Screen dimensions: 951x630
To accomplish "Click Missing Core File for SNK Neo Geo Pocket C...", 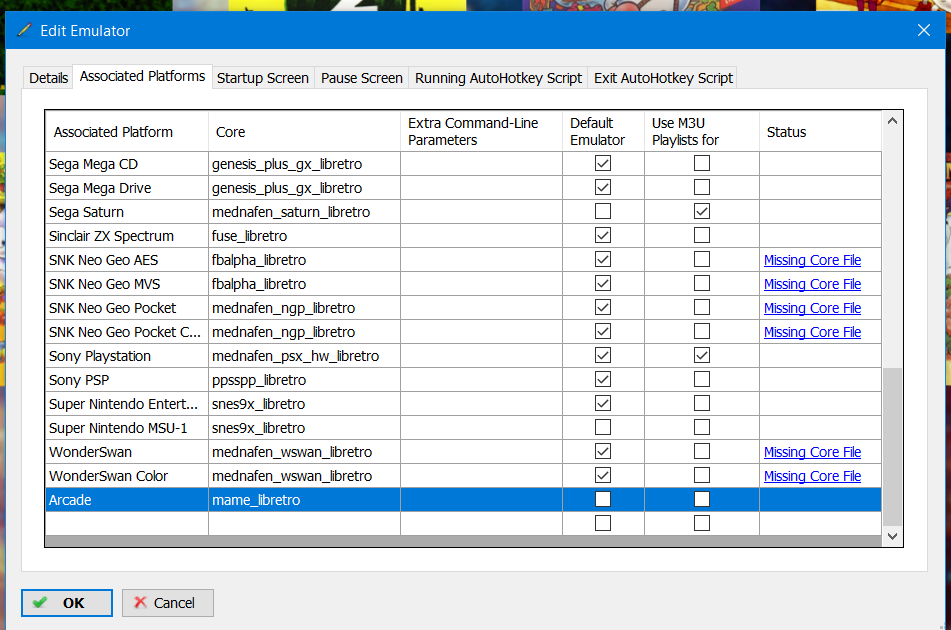I will pos(812,332).
